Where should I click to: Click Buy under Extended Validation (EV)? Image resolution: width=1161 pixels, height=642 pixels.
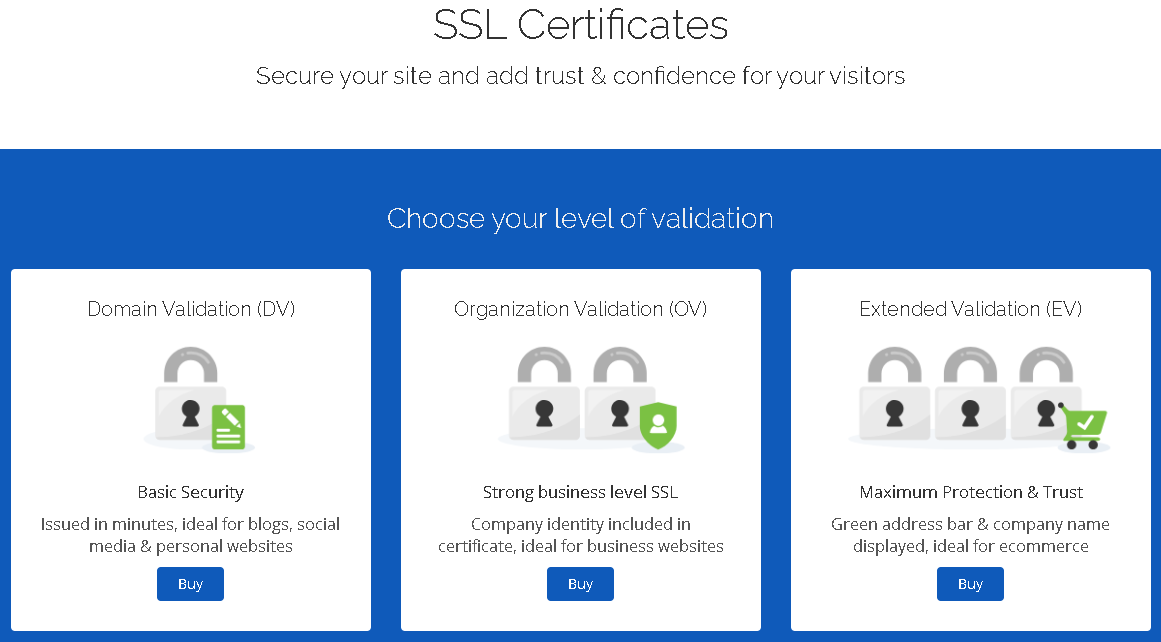970,584
